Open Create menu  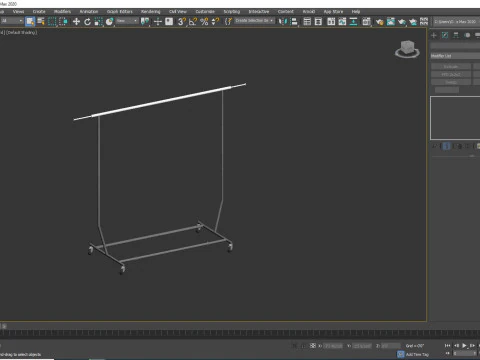39,11
